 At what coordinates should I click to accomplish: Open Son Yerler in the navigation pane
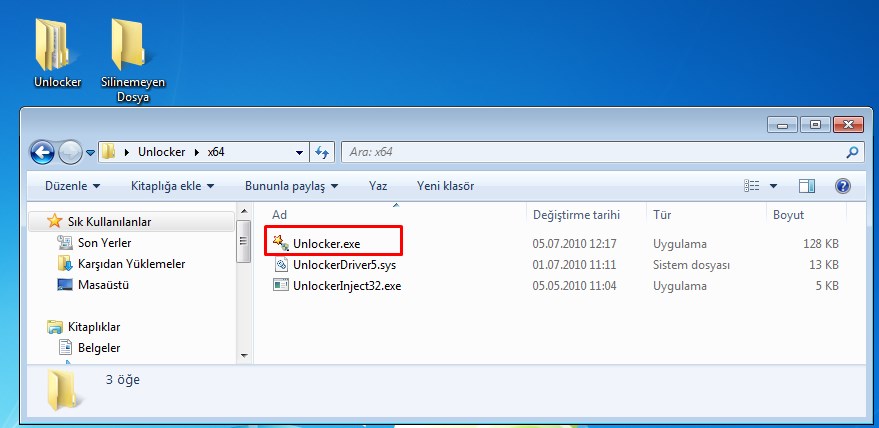point(104,243)
